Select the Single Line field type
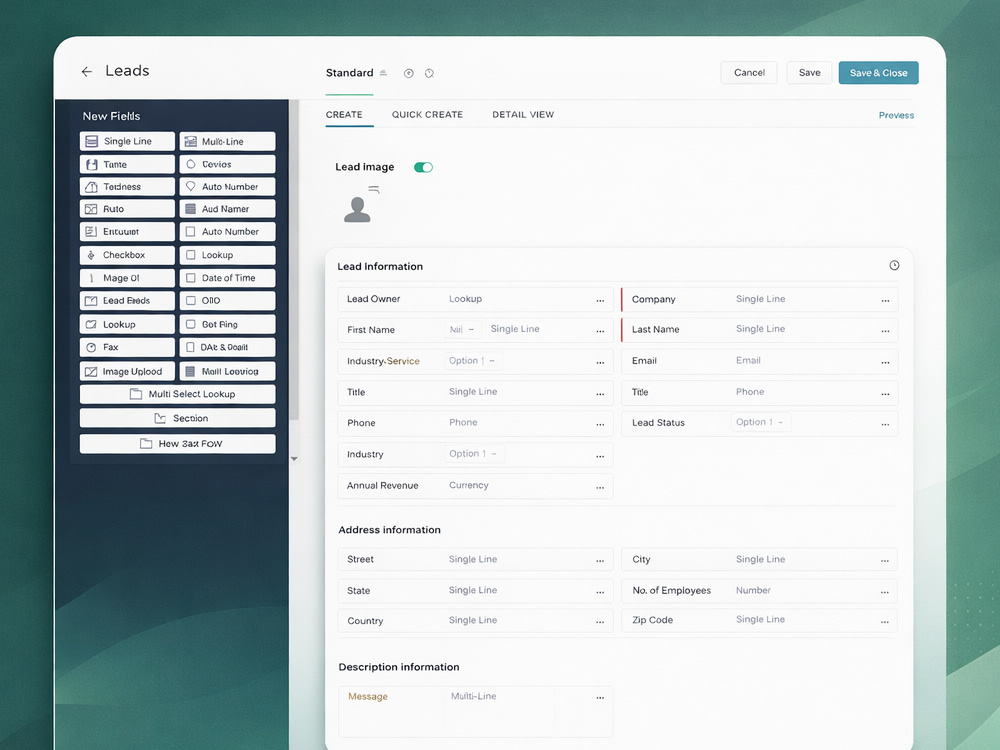The image size is (1000, 750). click(x=127, y=142)
